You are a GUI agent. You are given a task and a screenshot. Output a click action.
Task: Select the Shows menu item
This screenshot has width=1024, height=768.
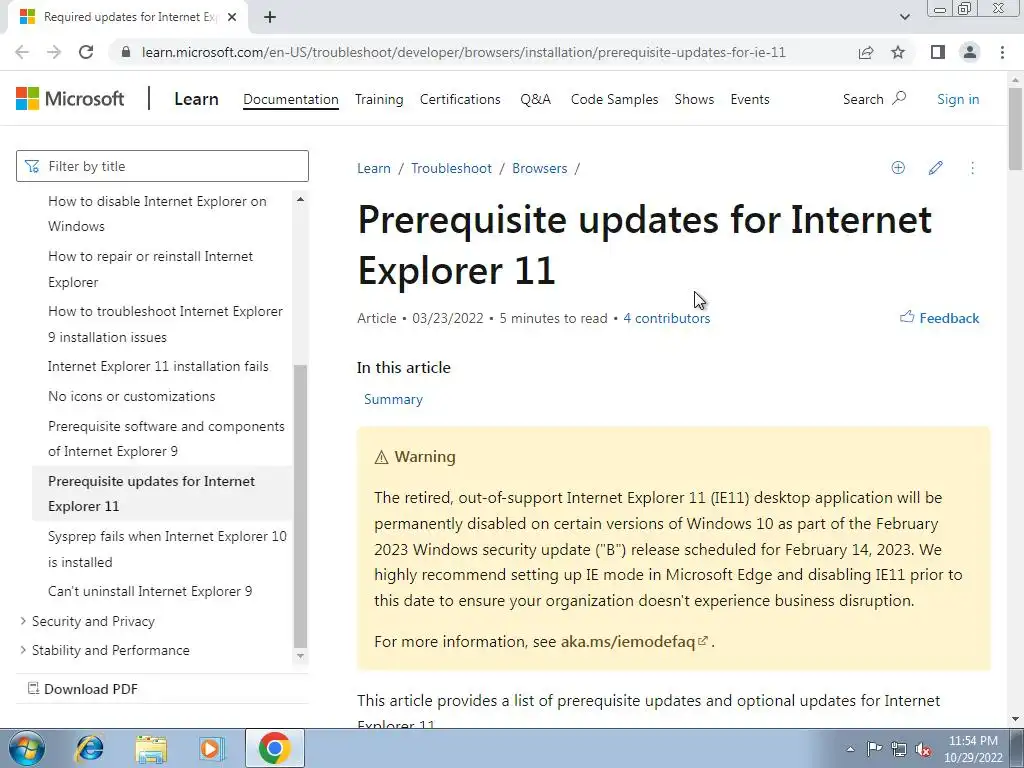pyautogui.click(x=694, y=99)
